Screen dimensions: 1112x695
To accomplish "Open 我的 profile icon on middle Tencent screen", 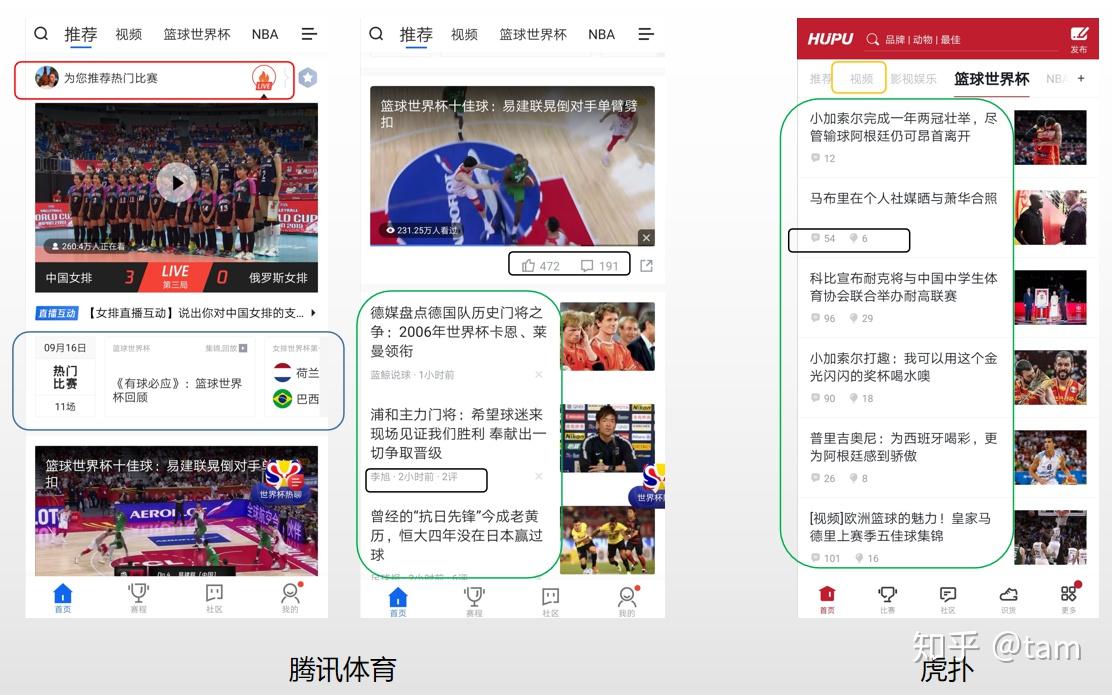I will tap(627, 601).
